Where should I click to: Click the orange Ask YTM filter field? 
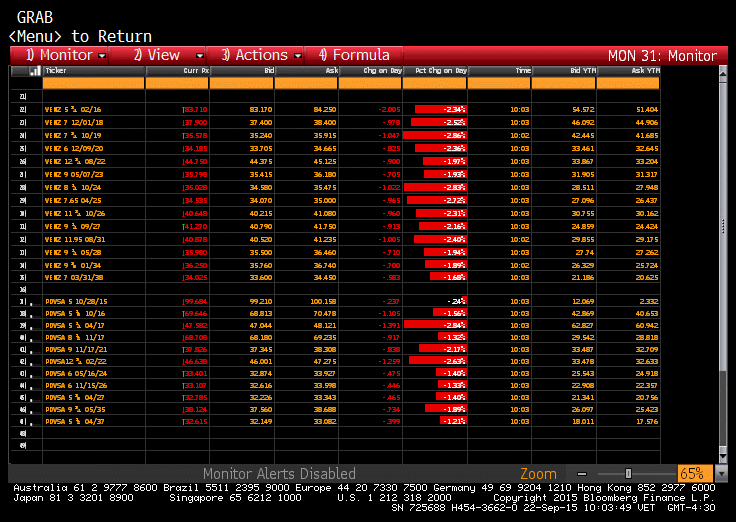pos(628,83)
